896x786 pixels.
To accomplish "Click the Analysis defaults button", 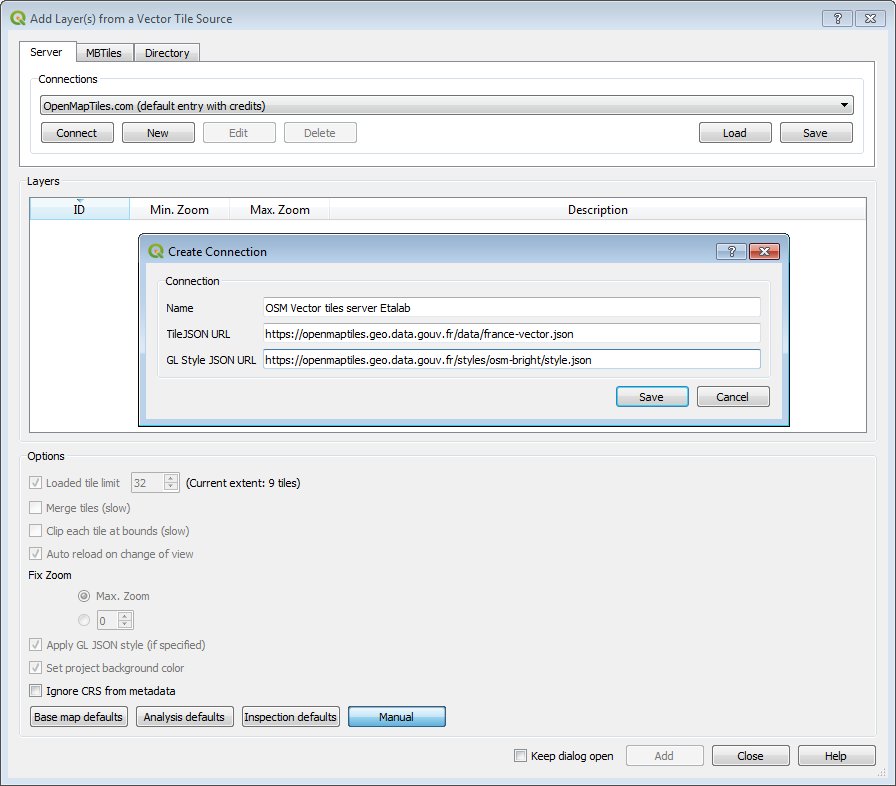I will pyautogui.click(x=185, y=717).
